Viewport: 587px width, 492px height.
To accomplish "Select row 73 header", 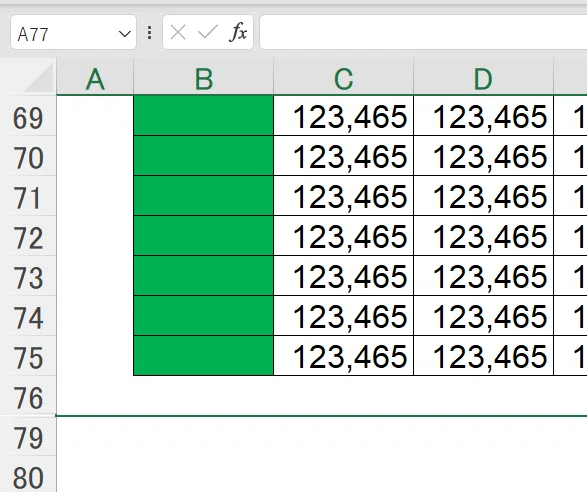I will click(28, 276).
